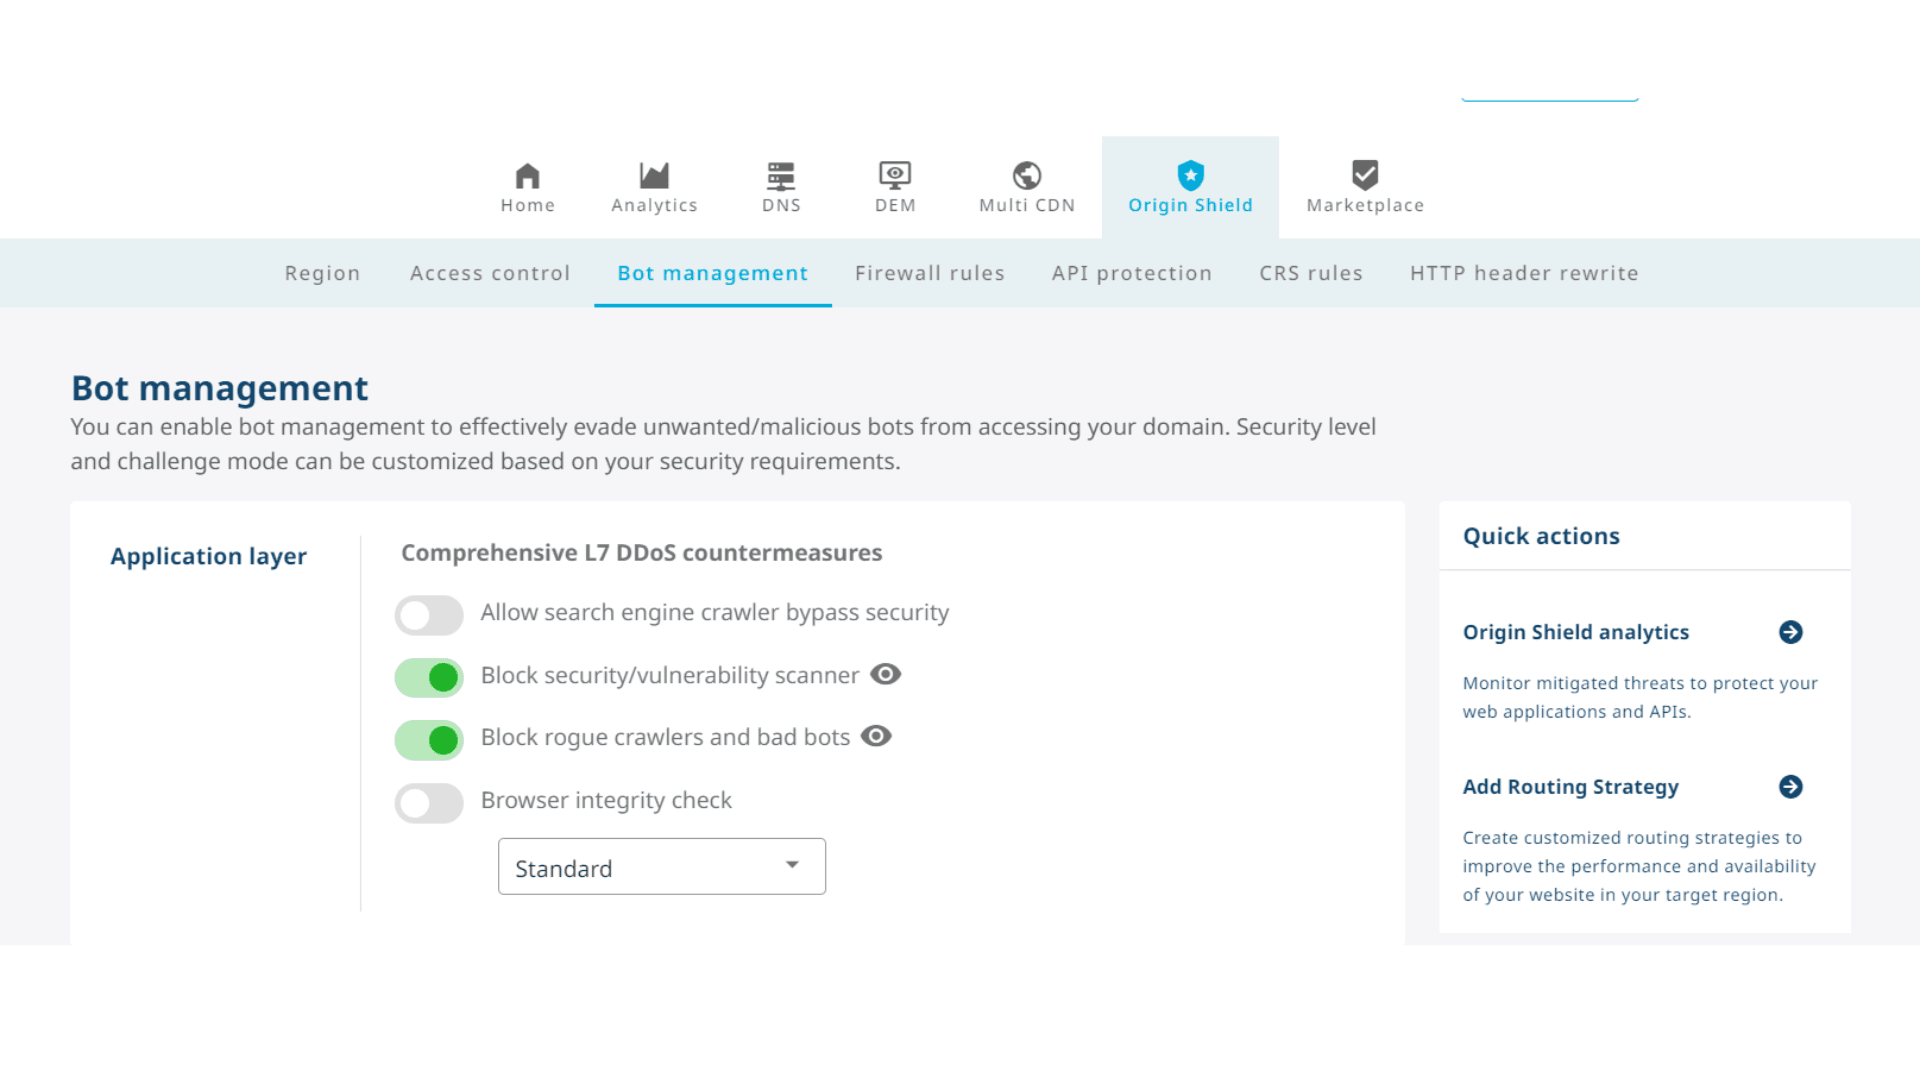The image size is (1920, 1080).
Task: Open Analytics chart icon
Action: 654,176
